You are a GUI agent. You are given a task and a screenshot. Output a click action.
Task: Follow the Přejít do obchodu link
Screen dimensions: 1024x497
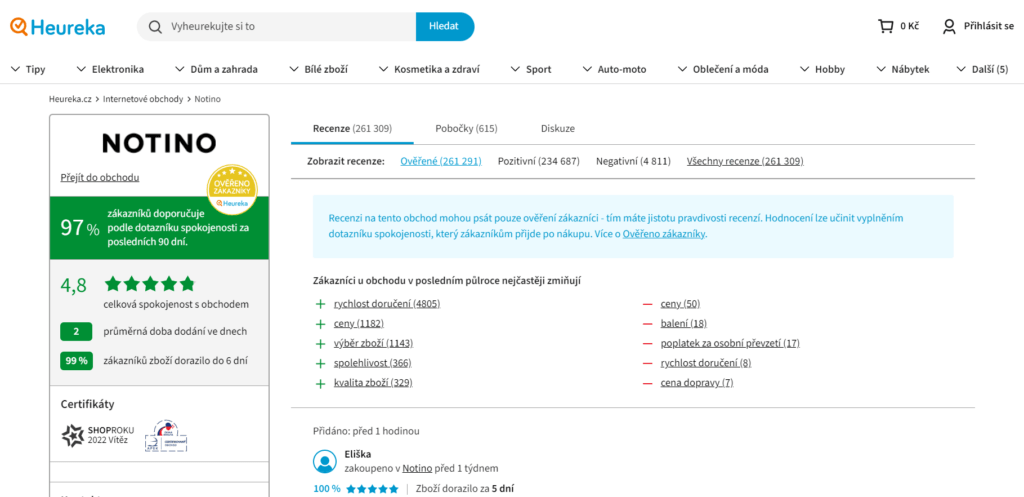pyautogui.click(x=99, y=177)
